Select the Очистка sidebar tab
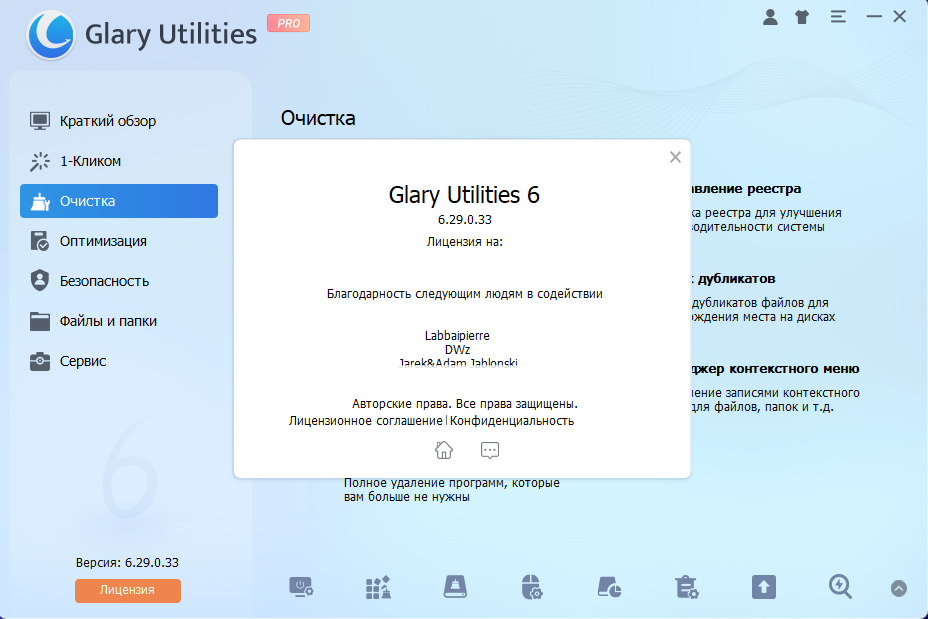The image size is (928, 619). tap(119, 201)
